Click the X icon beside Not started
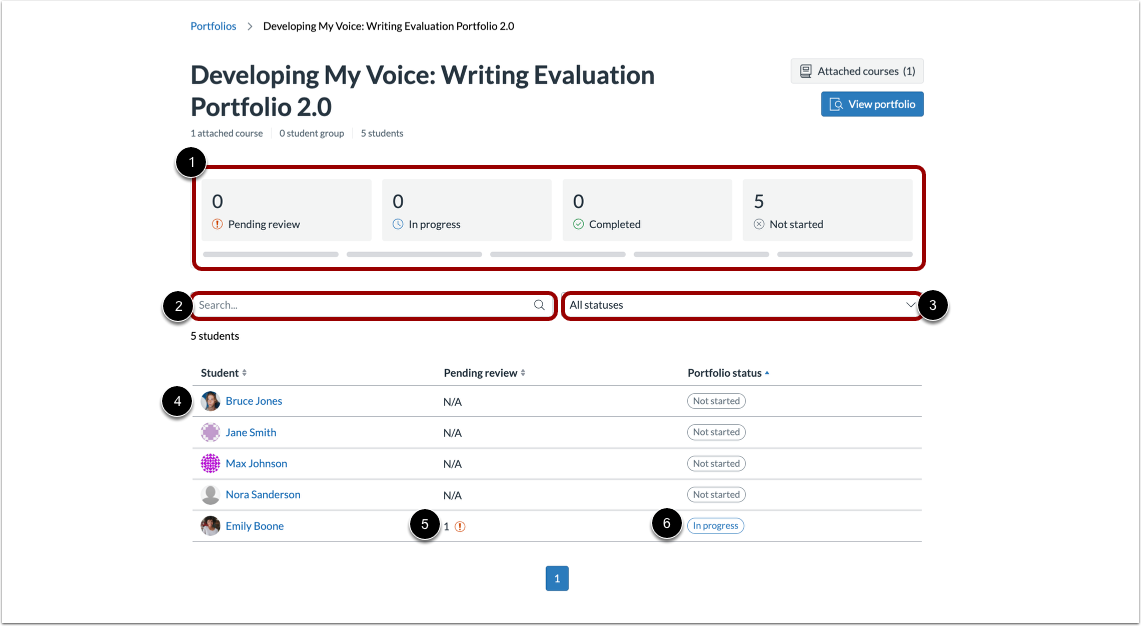Screen dimensions: 1141x626 [757, 224]
